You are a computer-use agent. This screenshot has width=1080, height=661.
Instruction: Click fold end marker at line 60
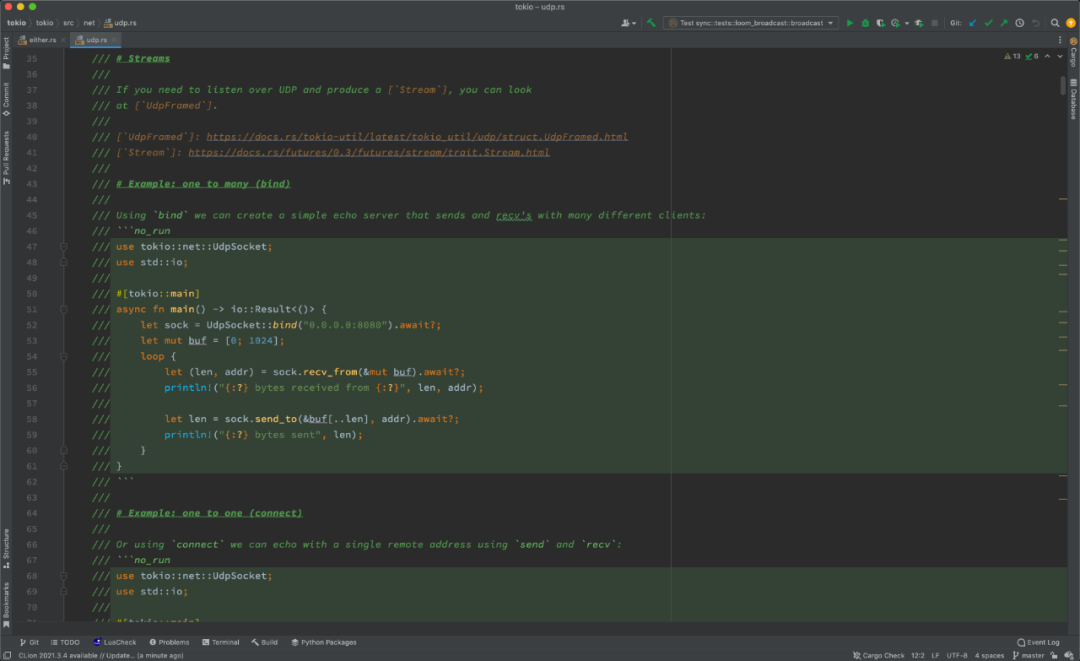pos(63,450)
